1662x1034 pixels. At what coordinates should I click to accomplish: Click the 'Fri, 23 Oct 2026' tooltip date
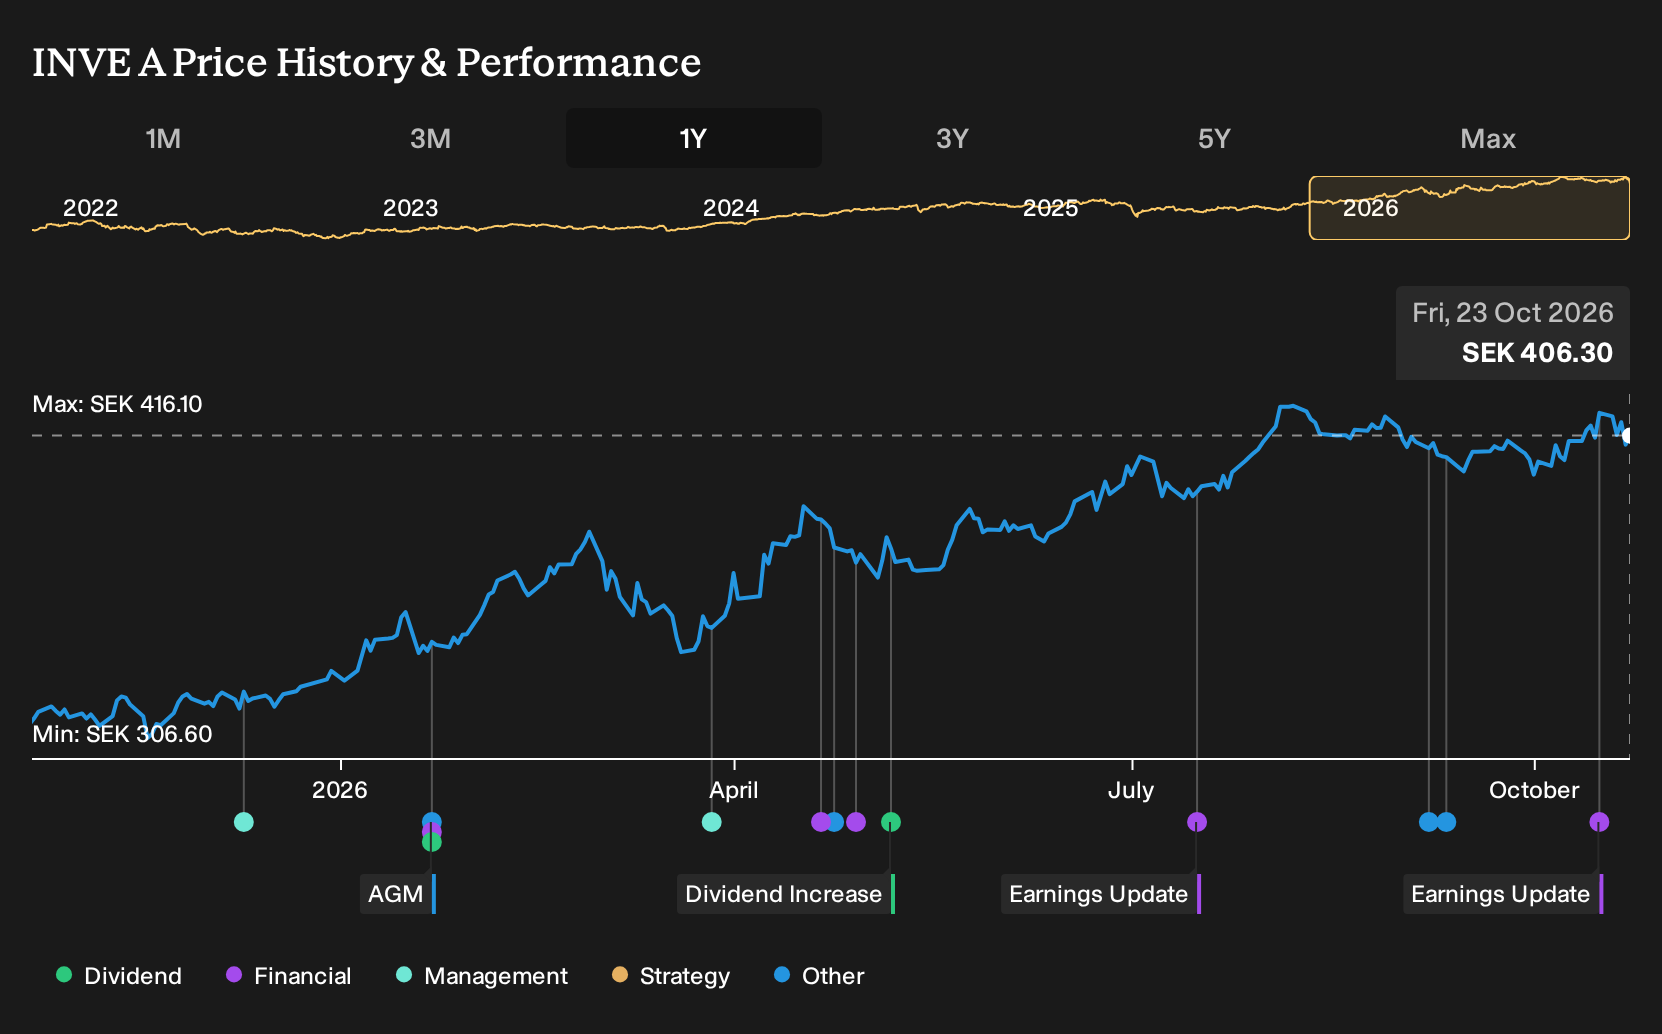(1513, 313)
